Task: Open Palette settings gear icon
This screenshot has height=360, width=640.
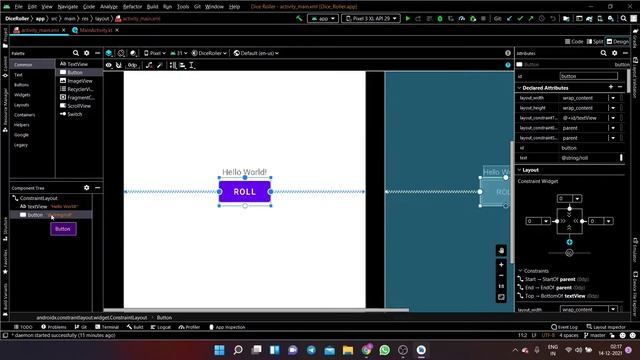Action: pyautogui.click(x=87, y=53)
